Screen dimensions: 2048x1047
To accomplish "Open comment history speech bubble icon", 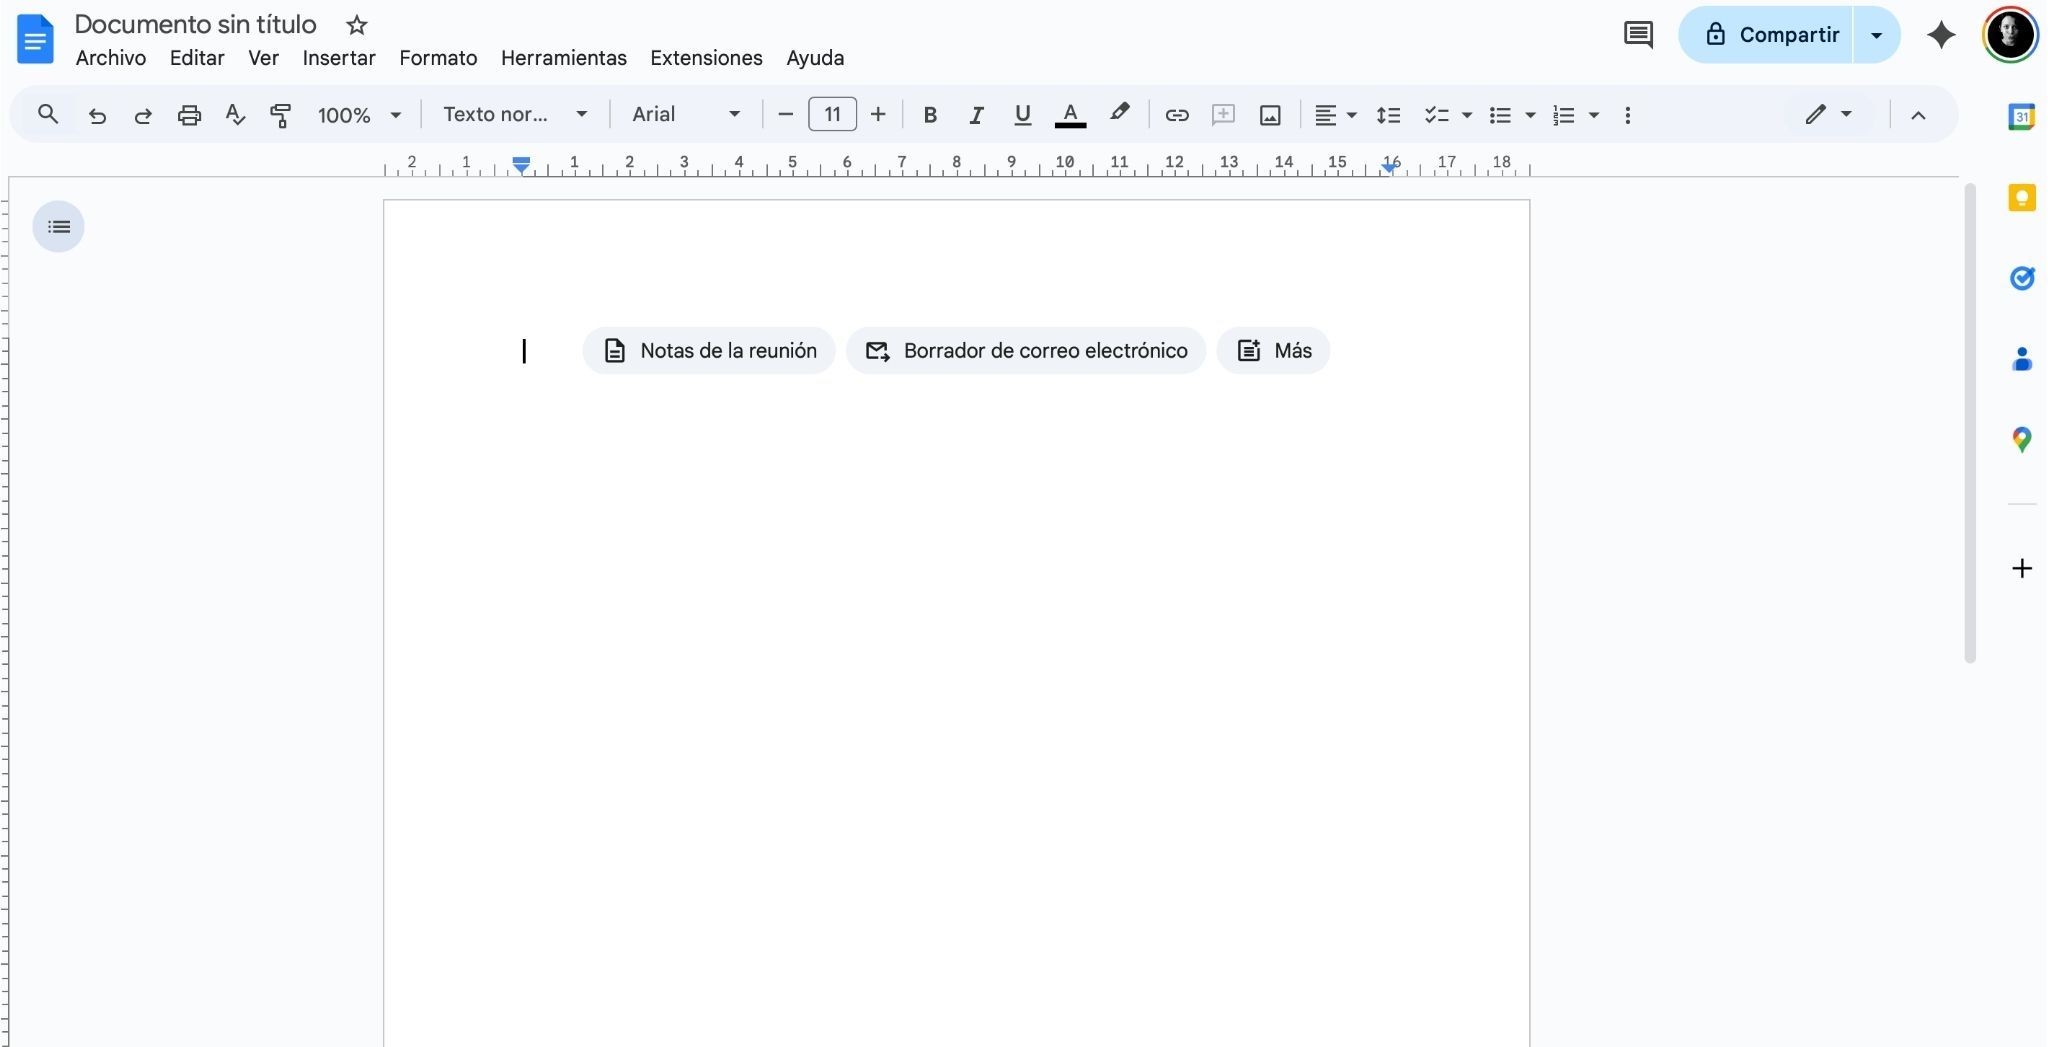I will (x=1638, y=35).
